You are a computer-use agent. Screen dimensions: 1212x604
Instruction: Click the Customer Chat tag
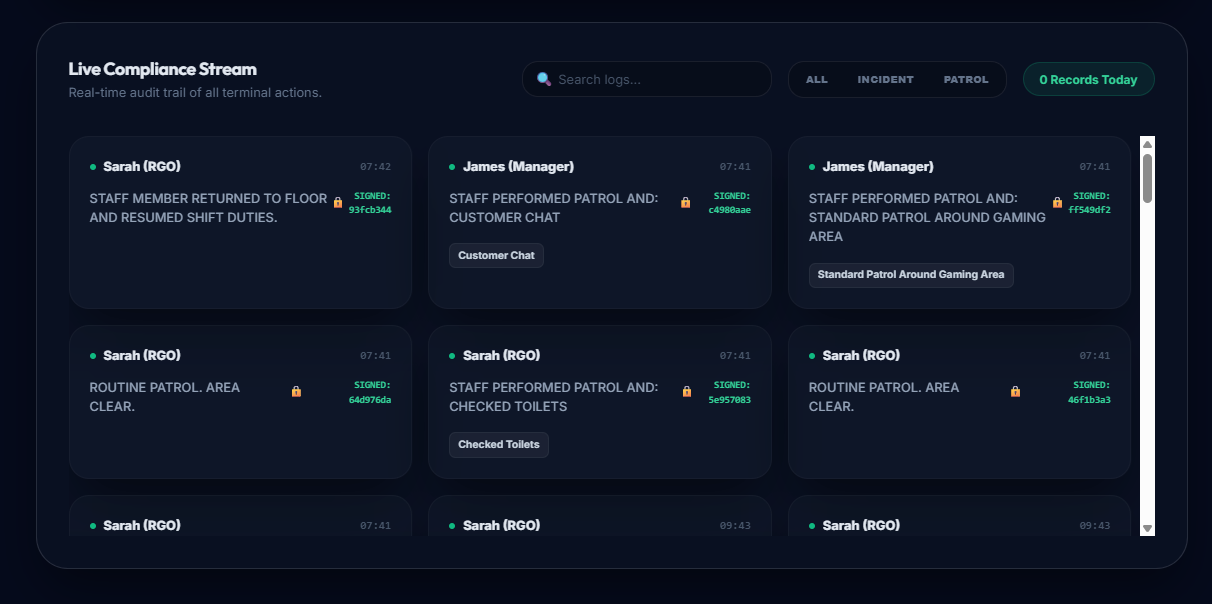click(496, 256)
